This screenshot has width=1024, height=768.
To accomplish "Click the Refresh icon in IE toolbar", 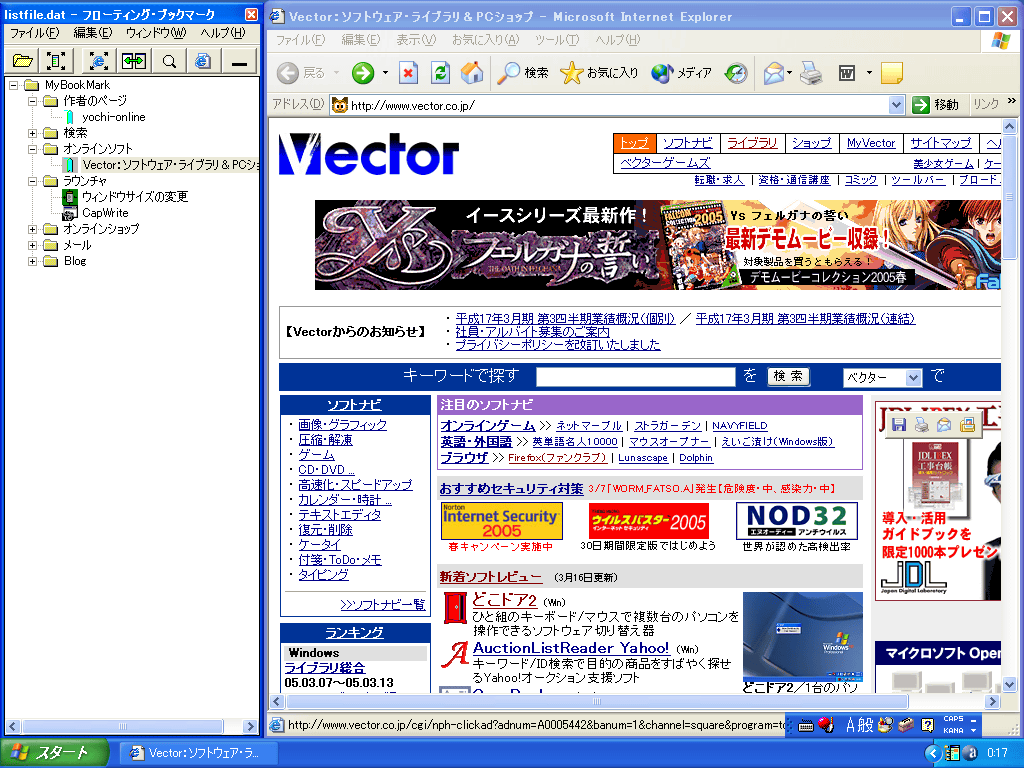I will pos(441,72).
